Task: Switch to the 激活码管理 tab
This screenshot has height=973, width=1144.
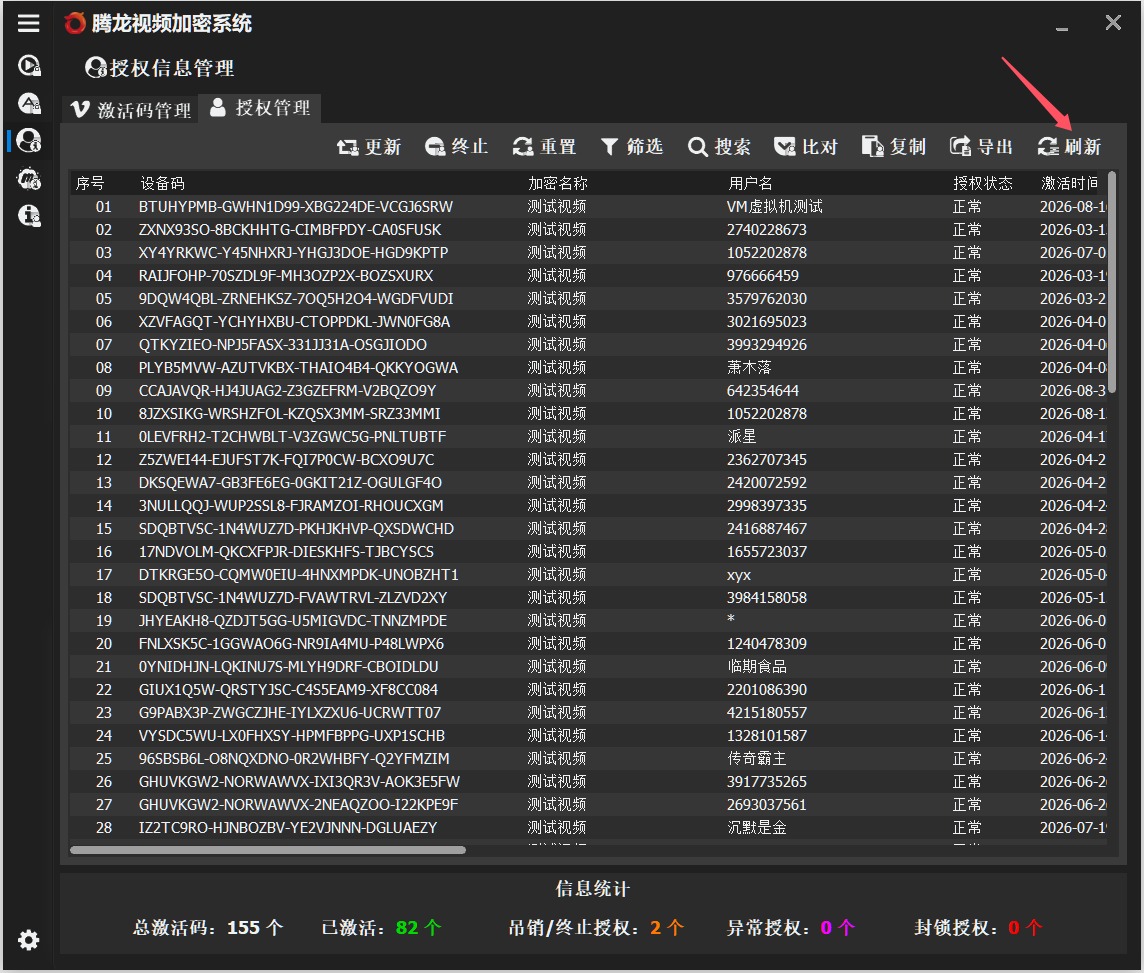Action: [131, 110]
